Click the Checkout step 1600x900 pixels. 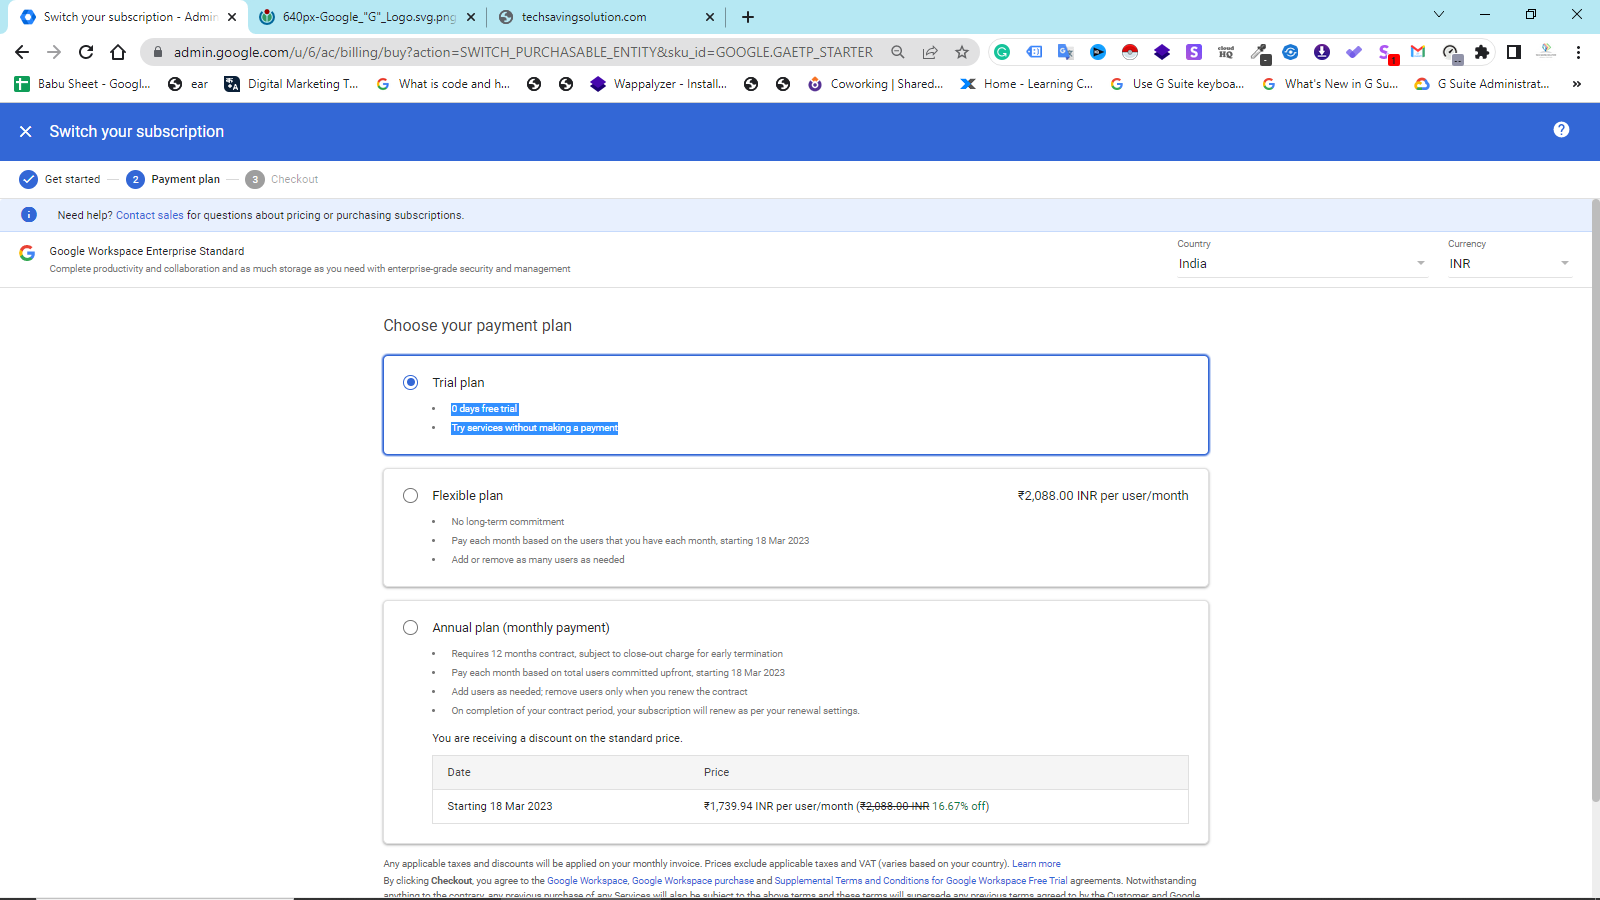pyautogui.click(x=282, y=179)
